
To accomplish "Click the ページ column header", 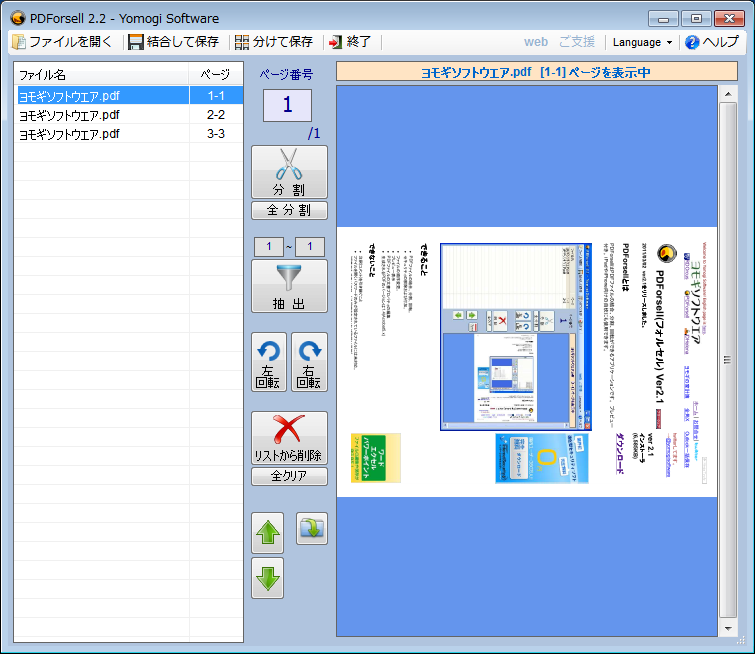I will coord(216,75).
